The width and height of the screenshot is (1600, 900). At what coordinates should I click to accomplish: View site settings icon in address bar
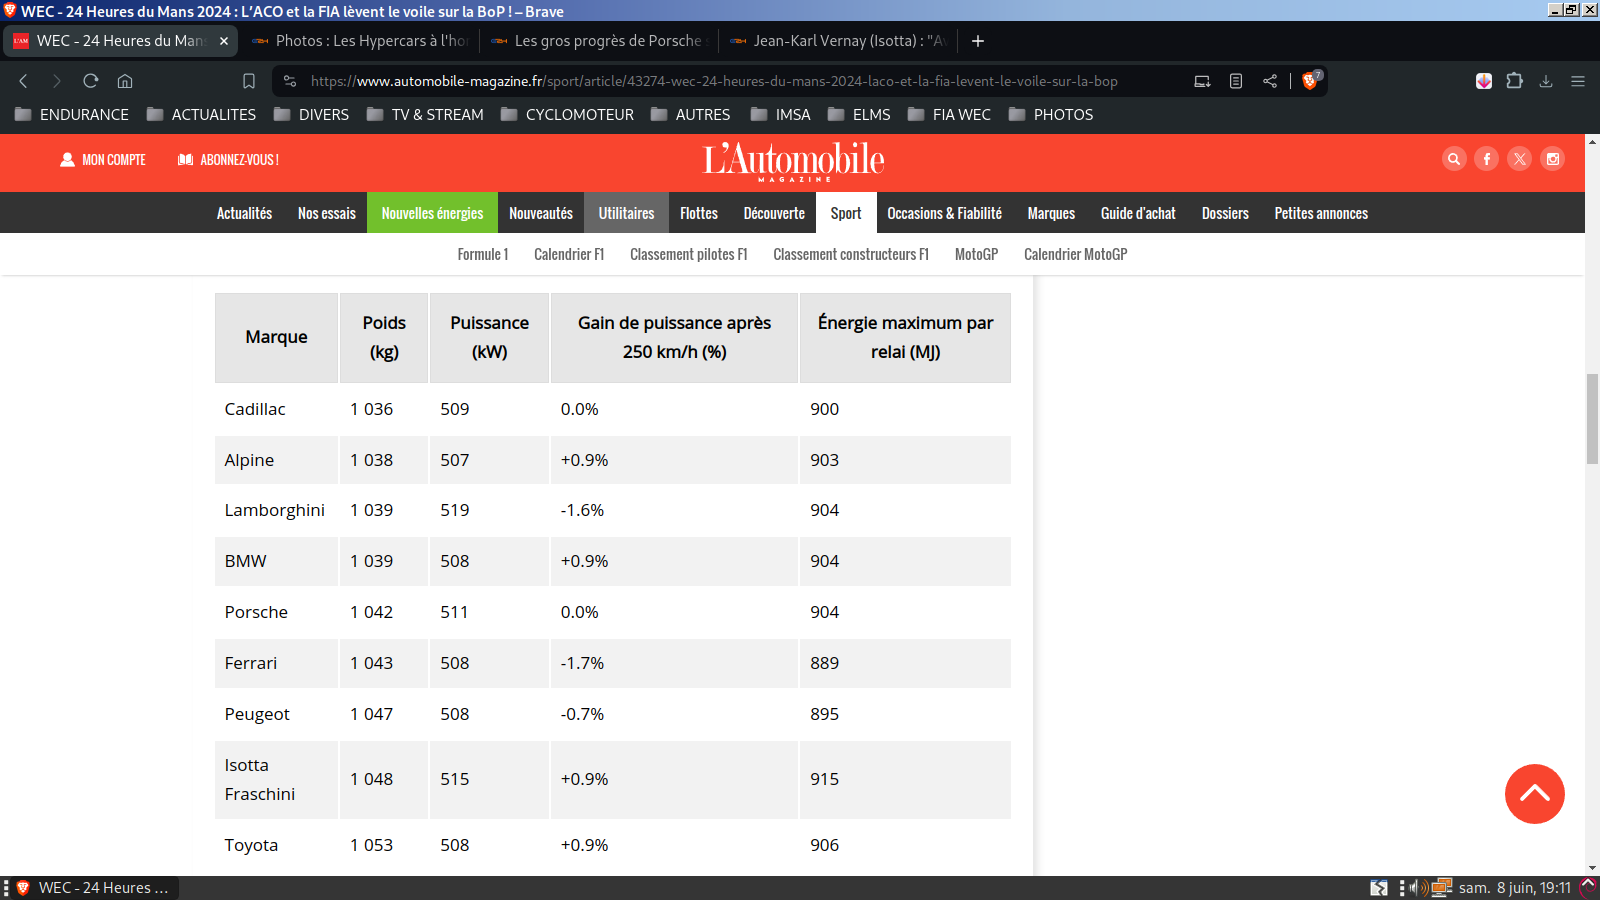click(x=290, y=81)
